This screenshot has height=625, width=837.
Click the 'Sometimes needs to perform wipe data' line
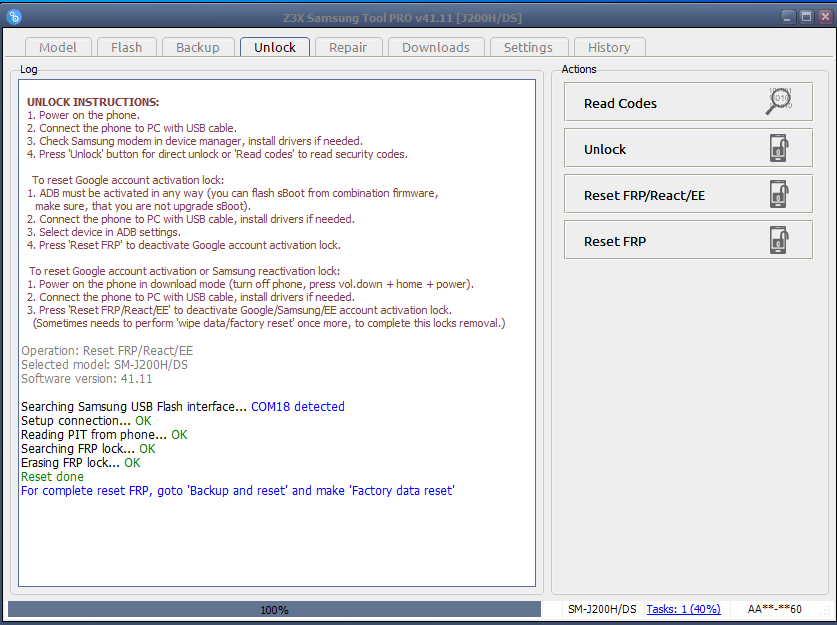click(x=269, y=323)
